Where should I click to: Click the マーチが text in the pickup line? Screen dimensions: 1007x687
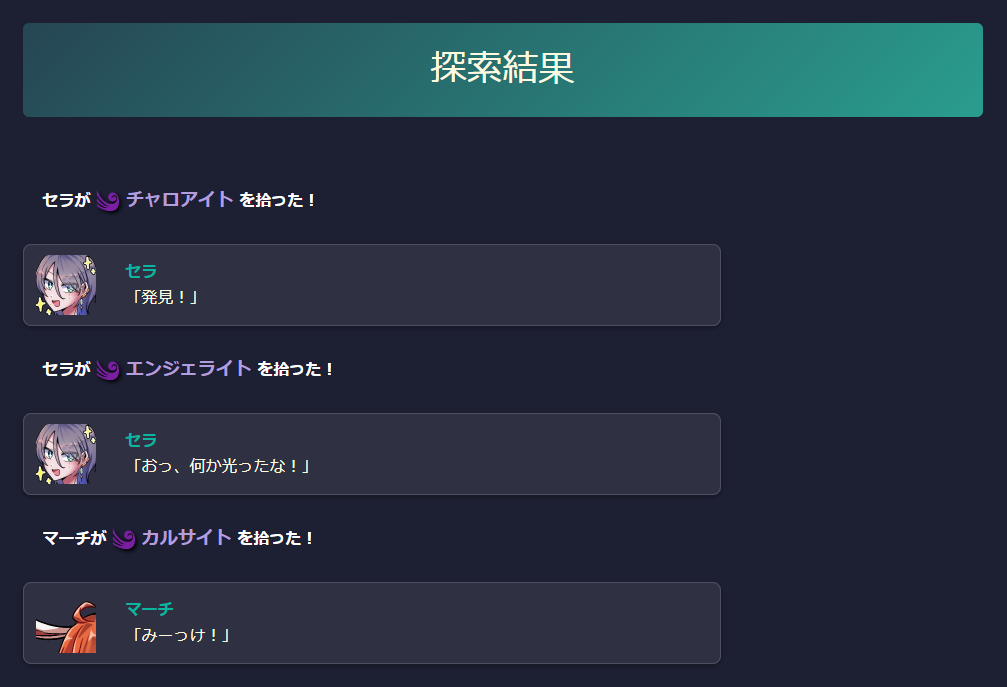(x=74, y=538)
